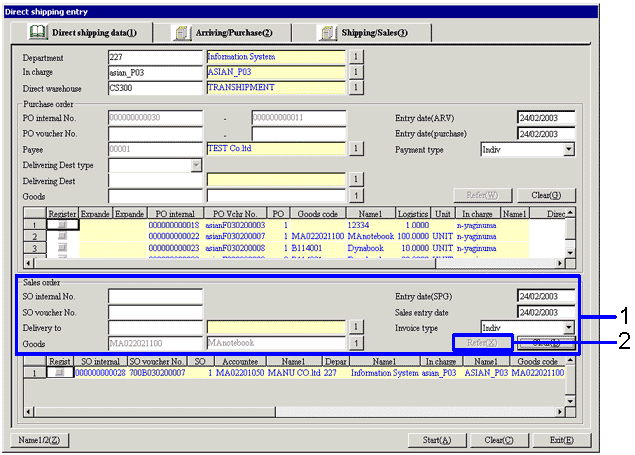Open lookup button beside ASIAN_P03 in charge
635x455 pixels.
356,72
